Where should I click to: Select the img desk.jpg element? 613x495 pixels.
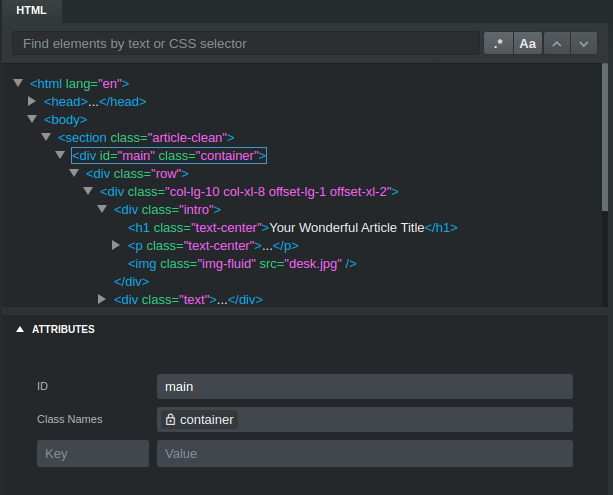click(x=242, y=263)
